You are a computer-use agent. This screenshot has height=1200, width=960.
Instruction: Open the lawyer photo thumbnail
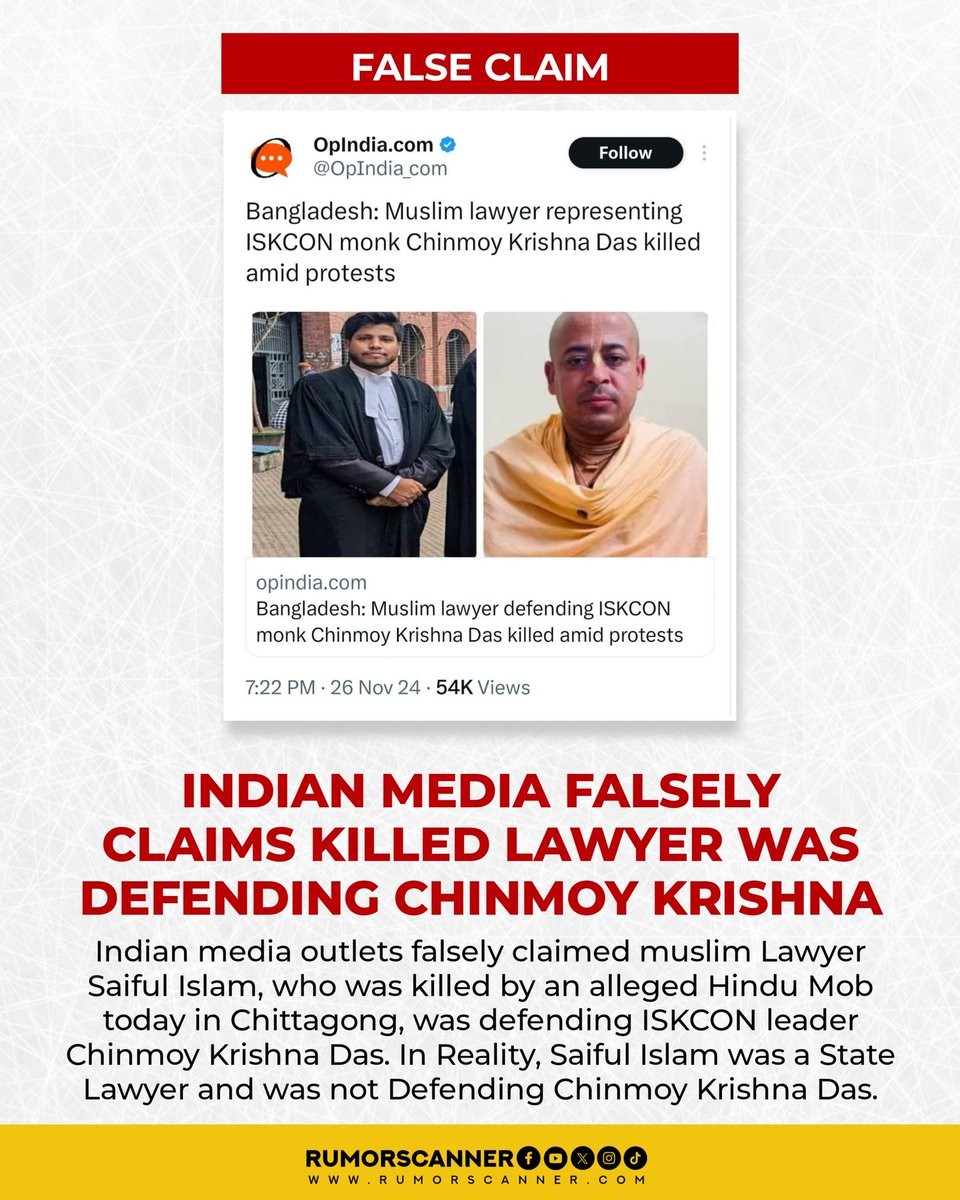click(x=364, y=434)
